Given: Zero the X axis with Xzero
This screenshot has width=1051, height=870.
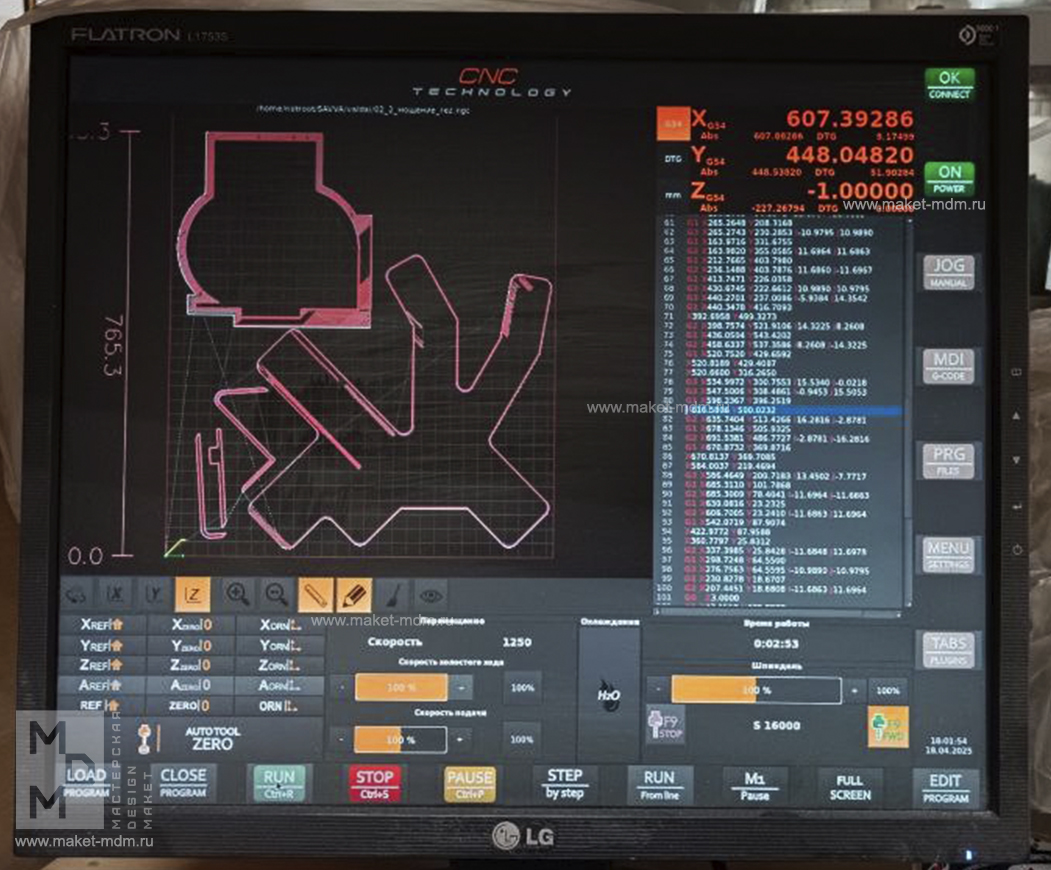Looking at the screenshot, I should [191, 625].
